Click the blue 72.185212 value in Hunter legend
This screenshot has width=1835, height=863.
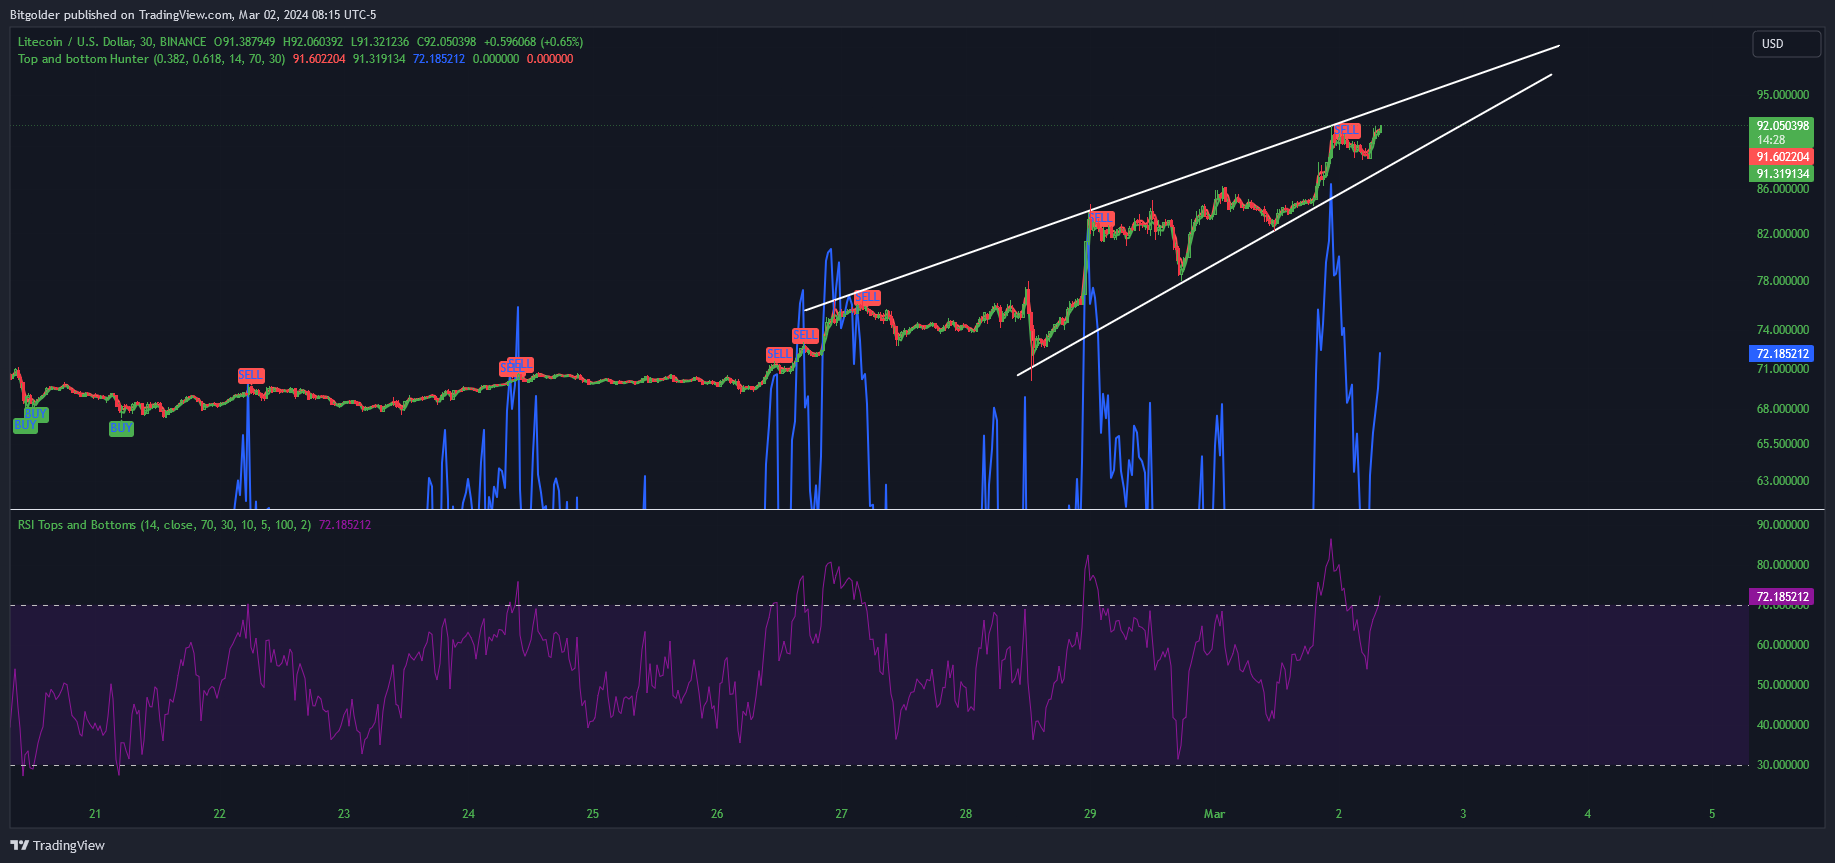tap(439, 59)
